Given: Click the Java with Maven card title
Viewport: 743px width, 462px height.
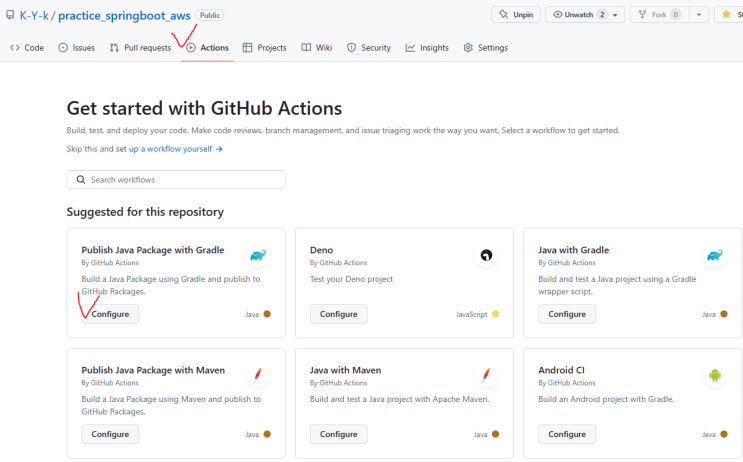Looking at the screenshot, I should click(x=345, y=370).
